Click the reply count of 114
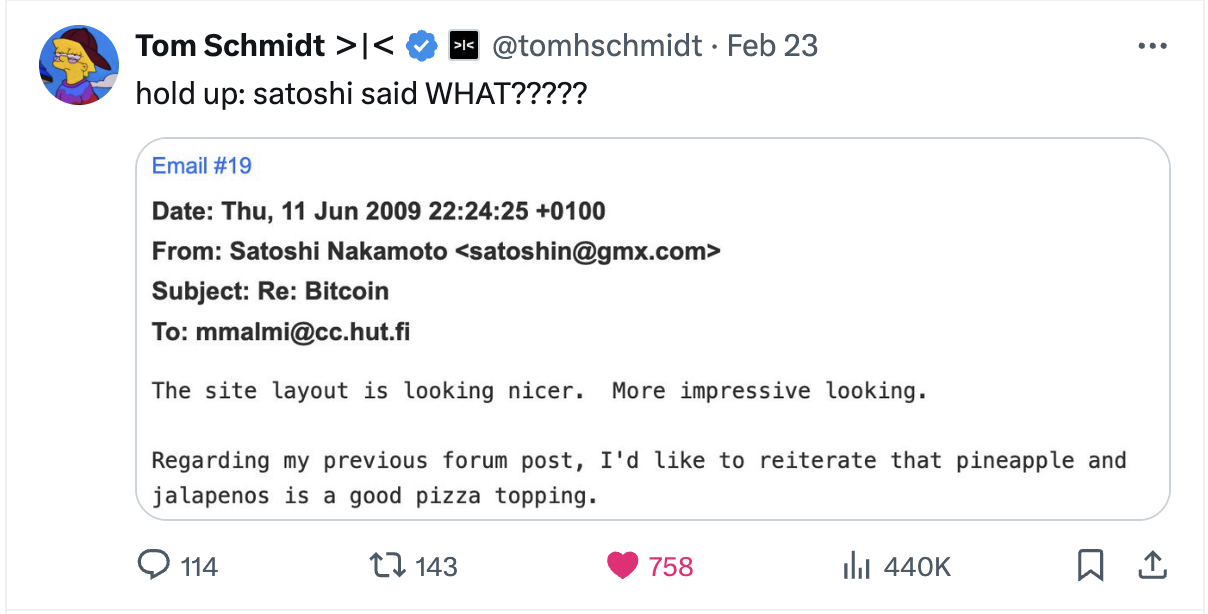 tap(198, 566)
